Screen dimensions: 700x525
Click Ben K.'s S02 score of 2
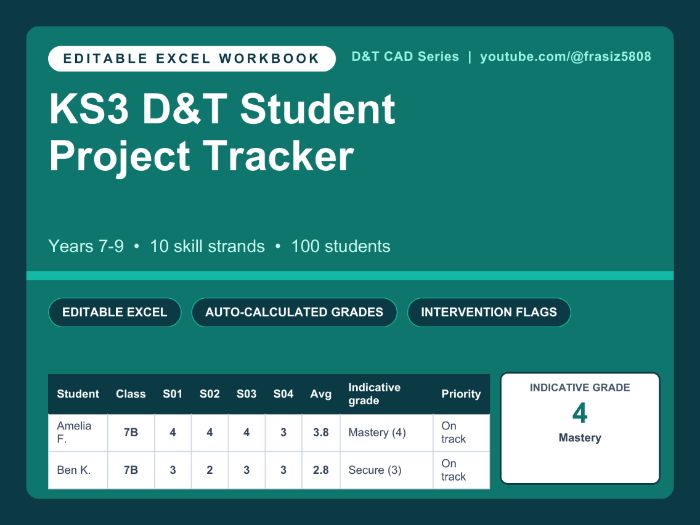(x=209, y=470)
